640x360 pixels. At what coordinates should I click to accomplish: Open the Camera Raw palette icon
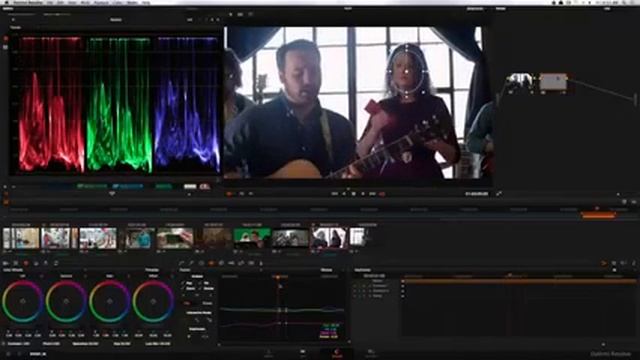pyautogui.click(x=6, y=263)
